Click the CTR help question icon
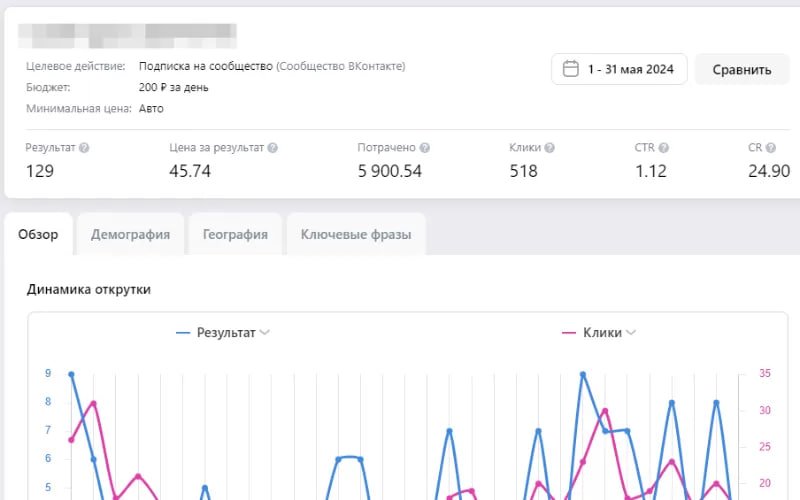 (x=664, y=148)
